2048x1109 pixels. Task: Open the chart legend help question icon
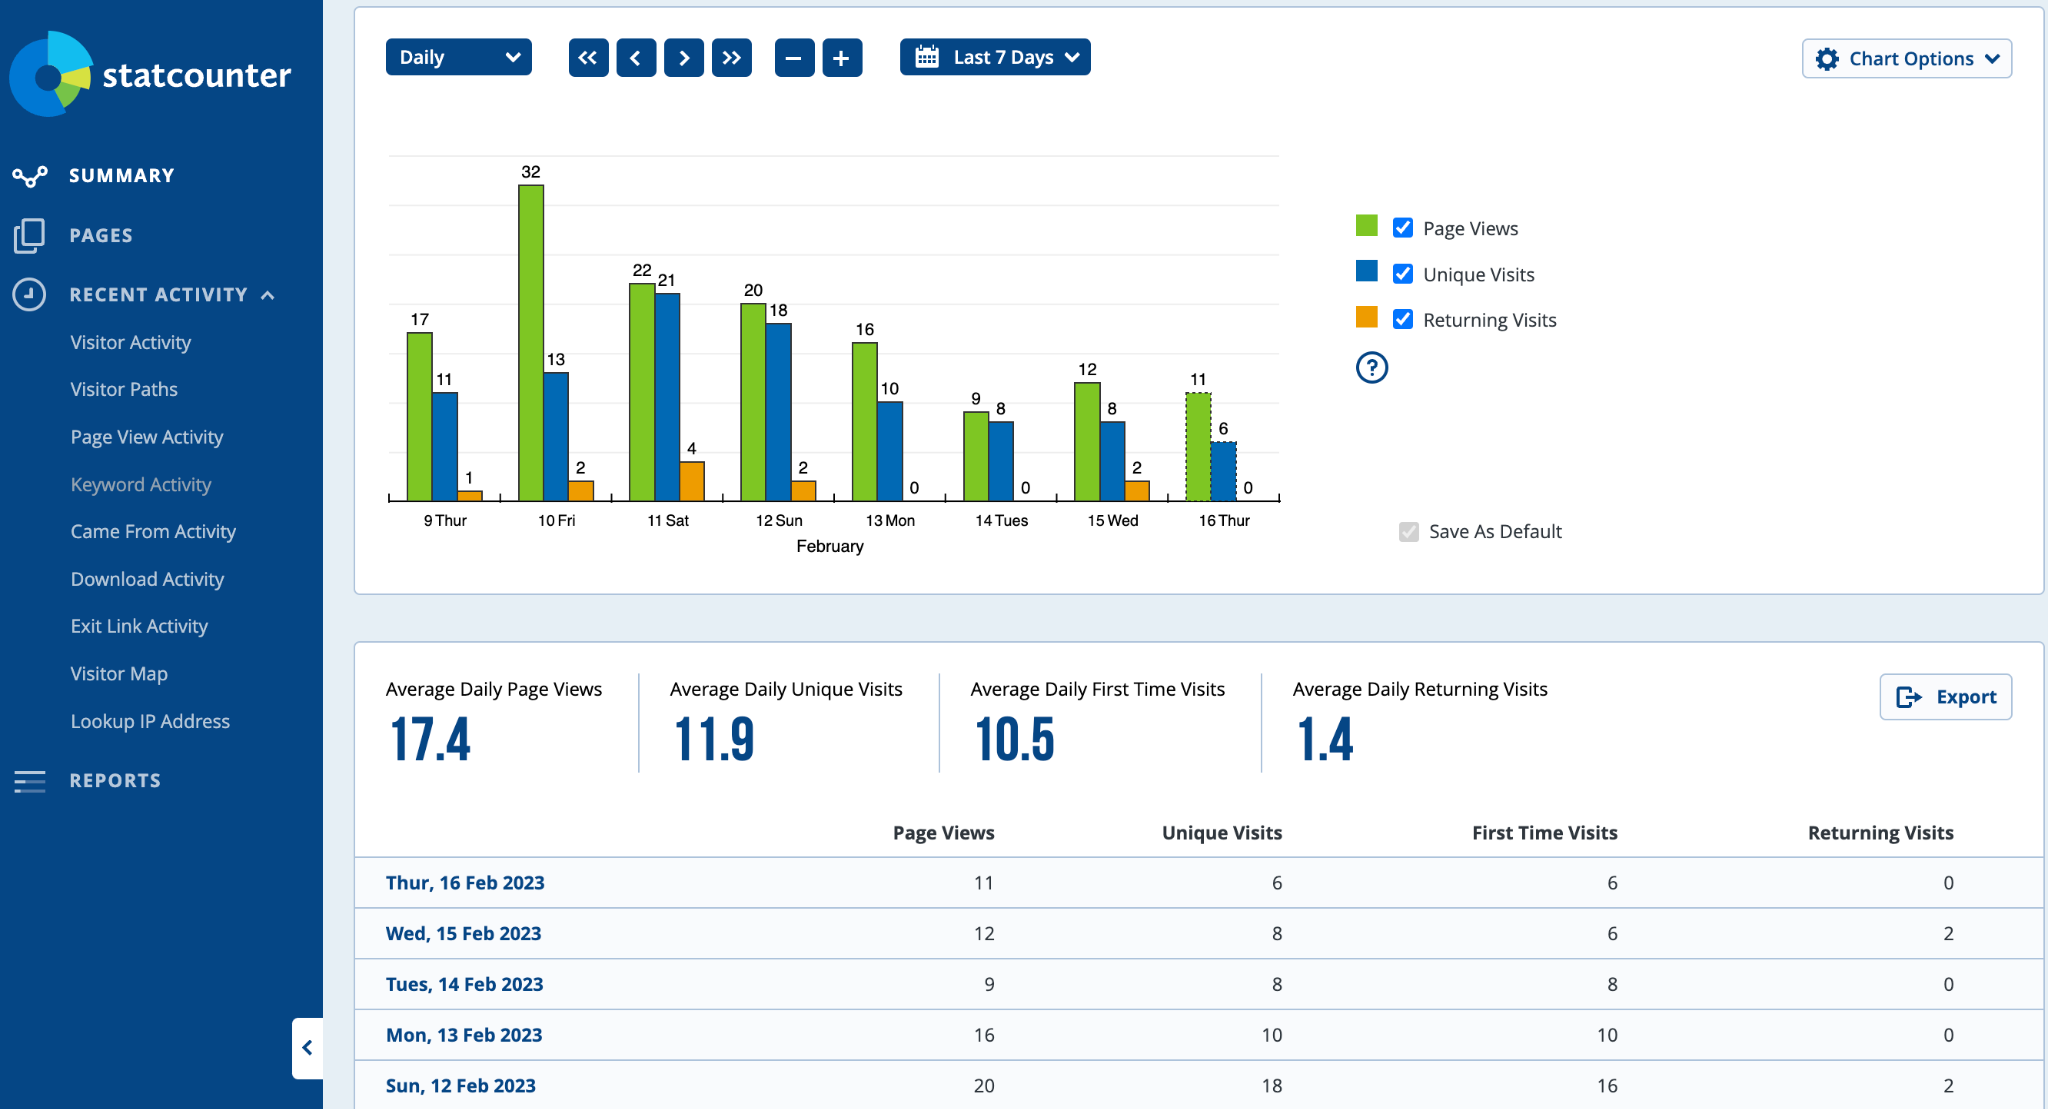click(1371, 368)
